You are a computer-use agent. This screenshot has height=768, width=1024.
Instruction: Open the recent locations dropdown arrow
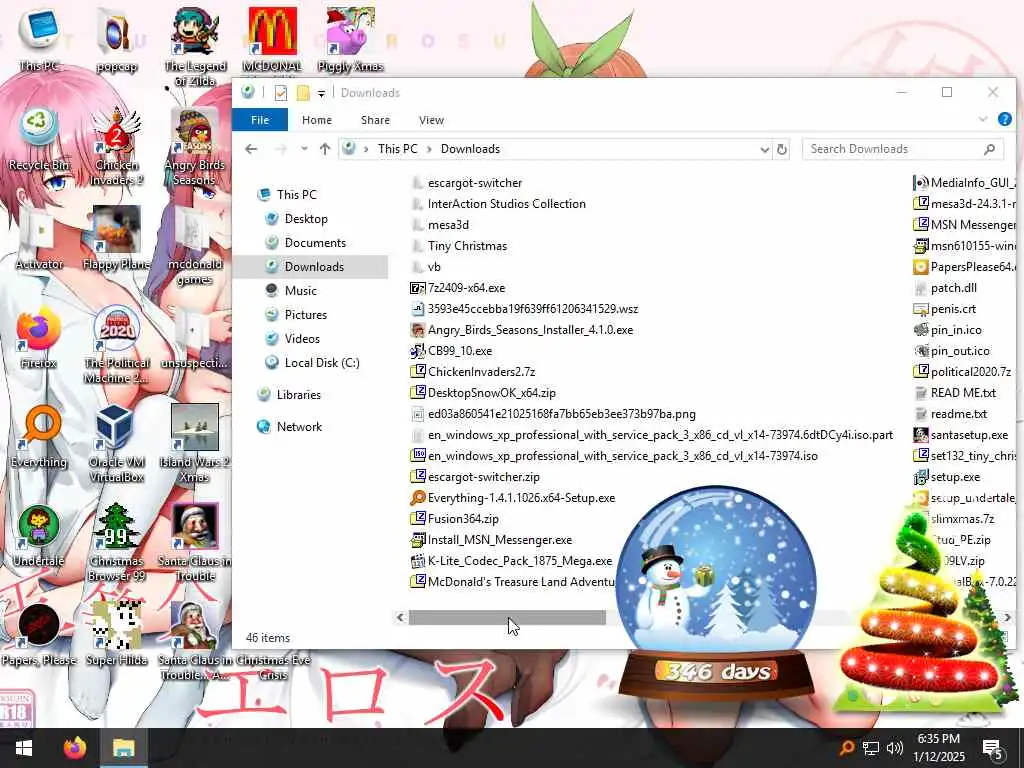coord(304,149)
